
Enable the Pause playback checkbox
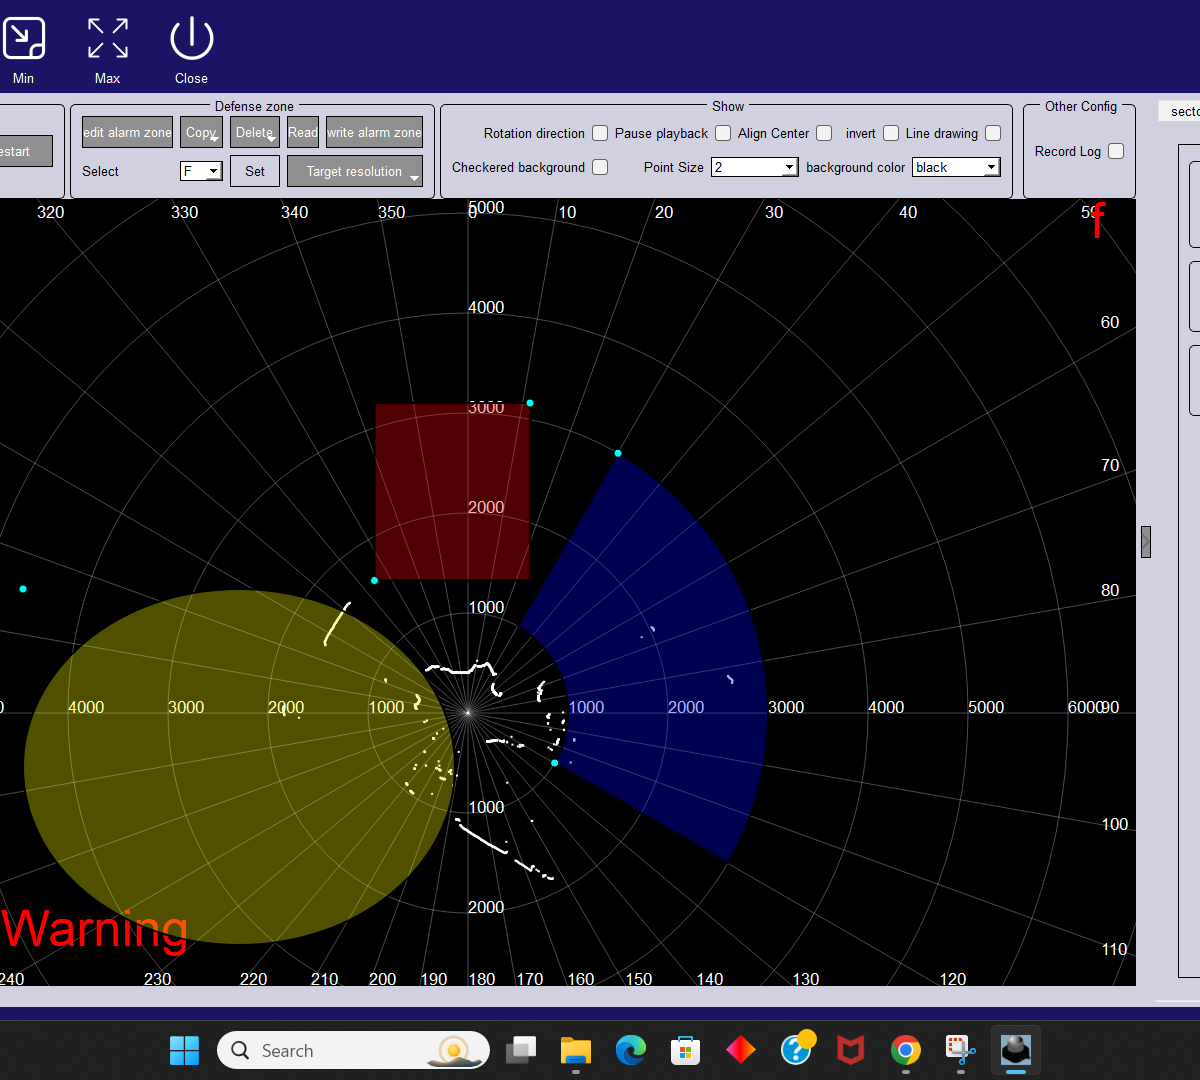click(x=723, y=133)
